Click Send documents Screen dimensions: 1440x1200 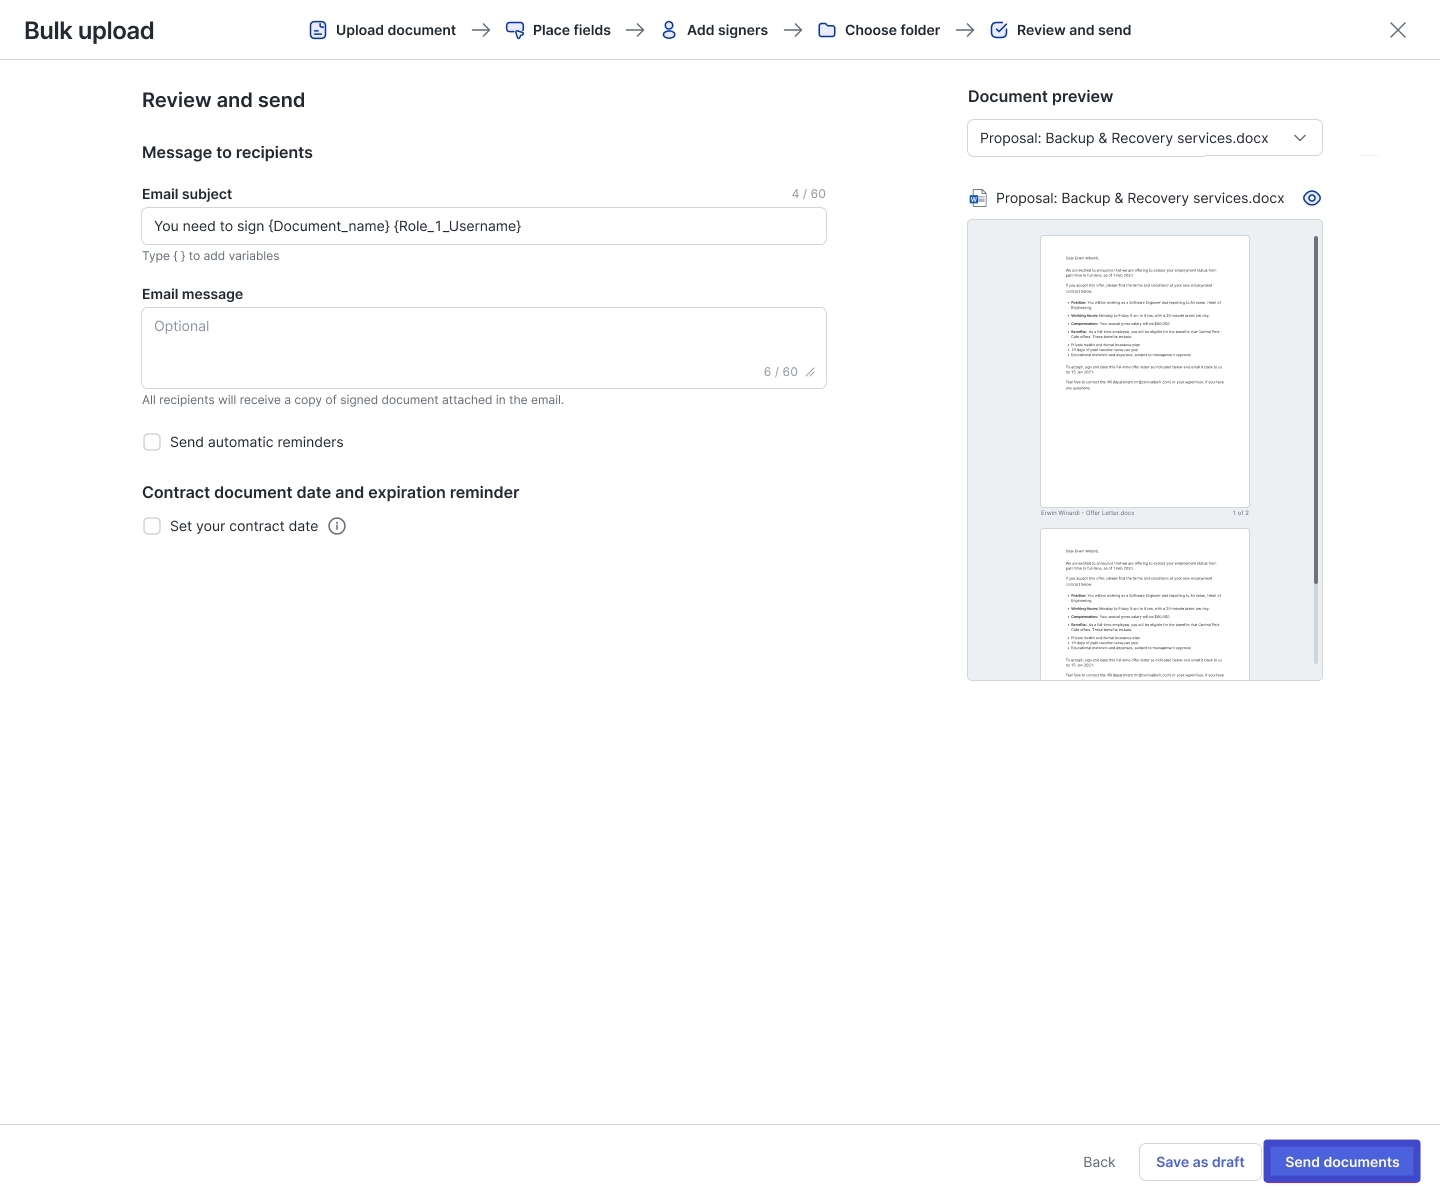[x=1341, y=1161]
